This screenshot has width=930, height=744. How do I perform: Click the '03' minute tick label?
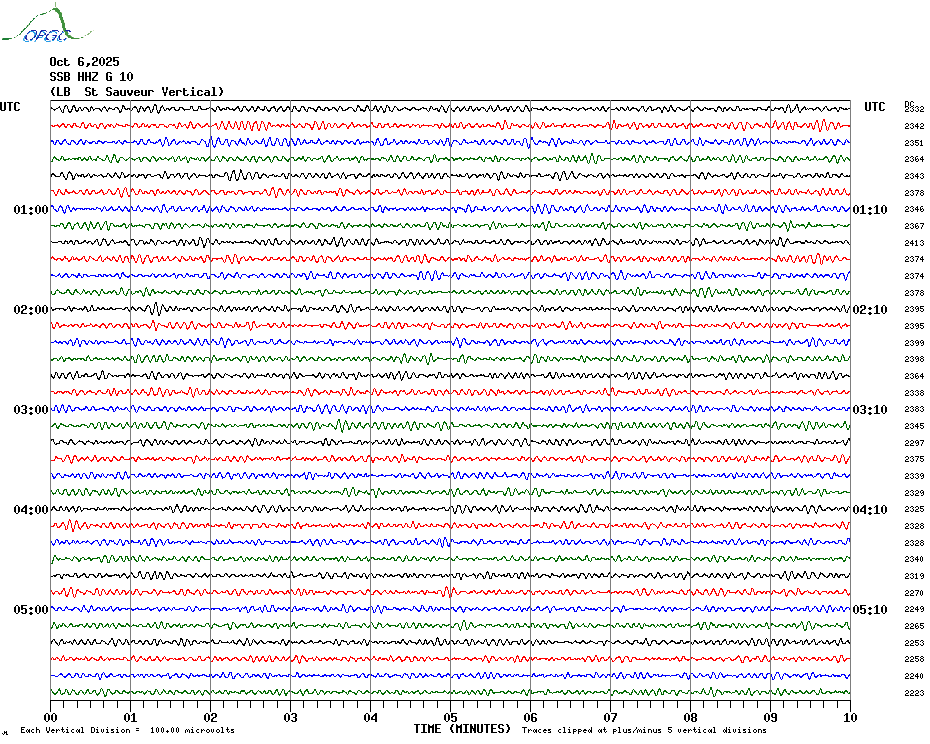coord(291,718)
